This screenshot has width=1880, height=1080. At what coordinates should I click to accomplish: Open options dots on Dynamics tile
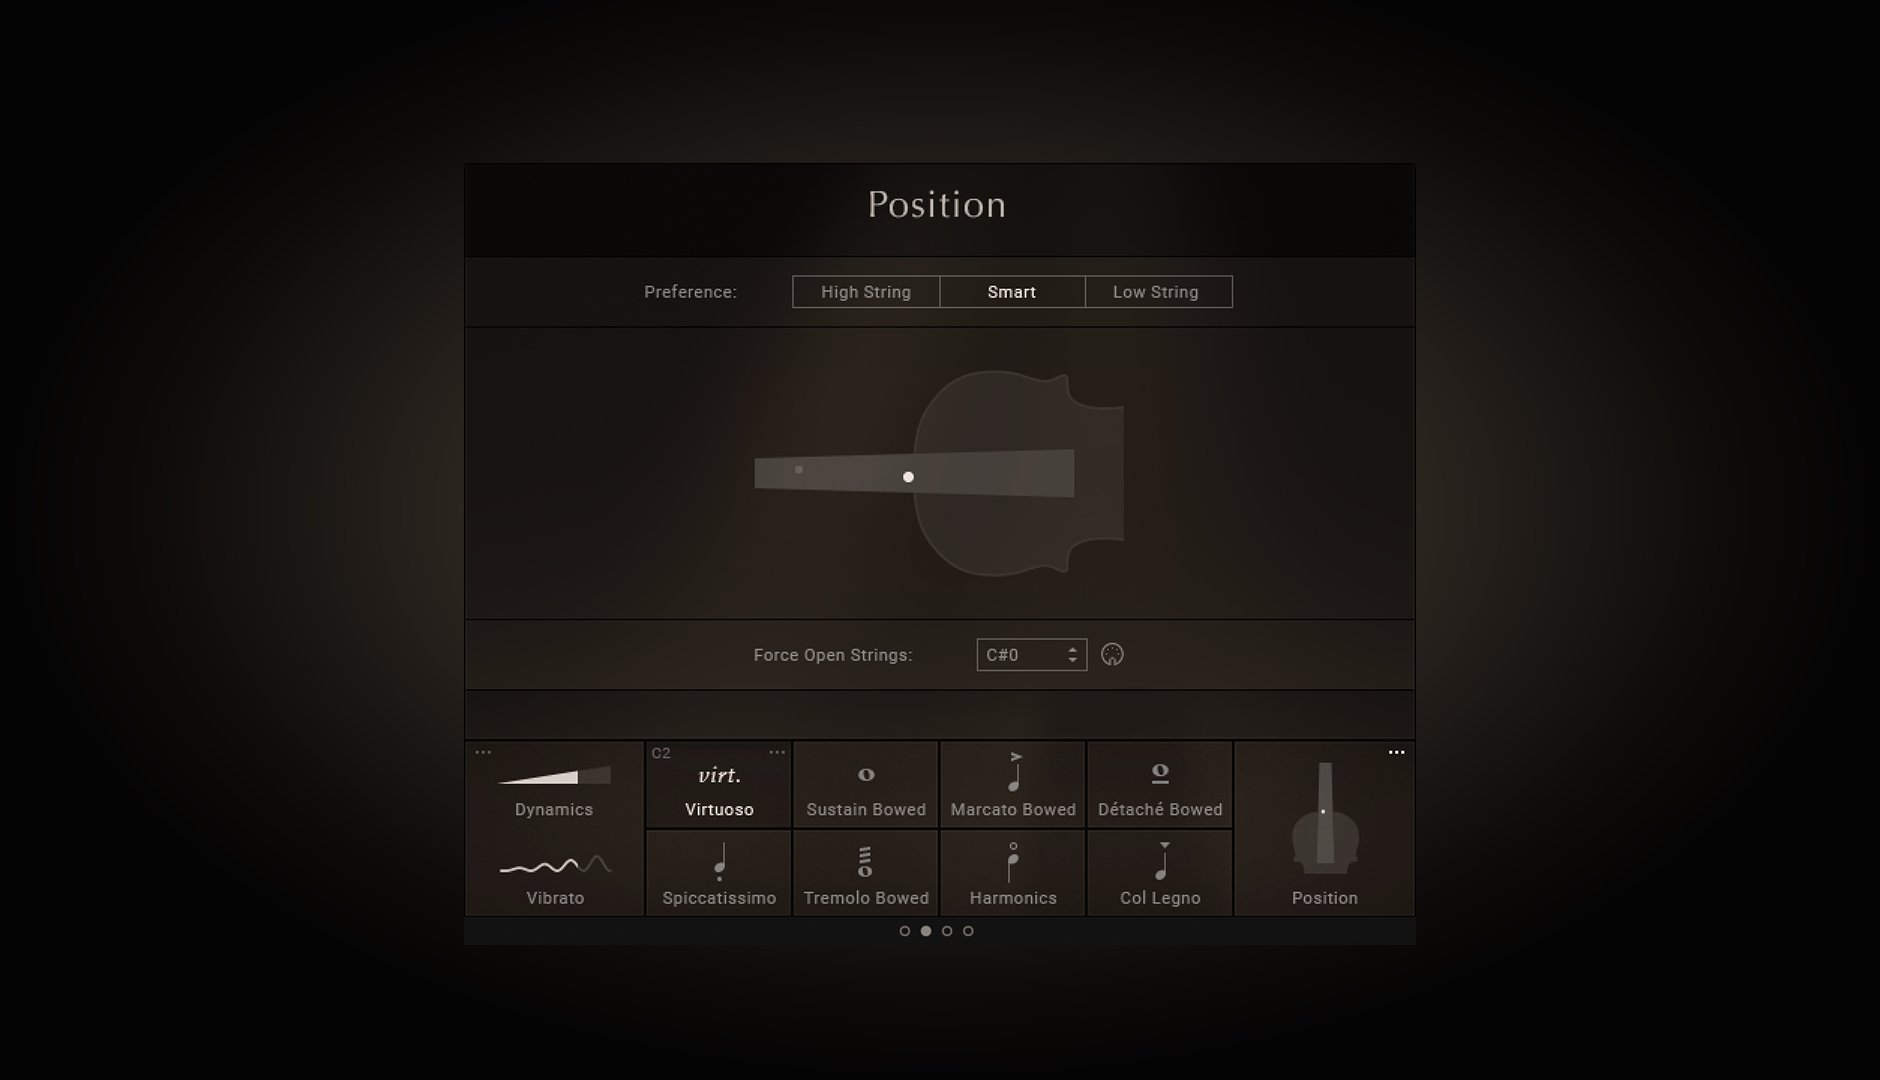tap(483, 753)
